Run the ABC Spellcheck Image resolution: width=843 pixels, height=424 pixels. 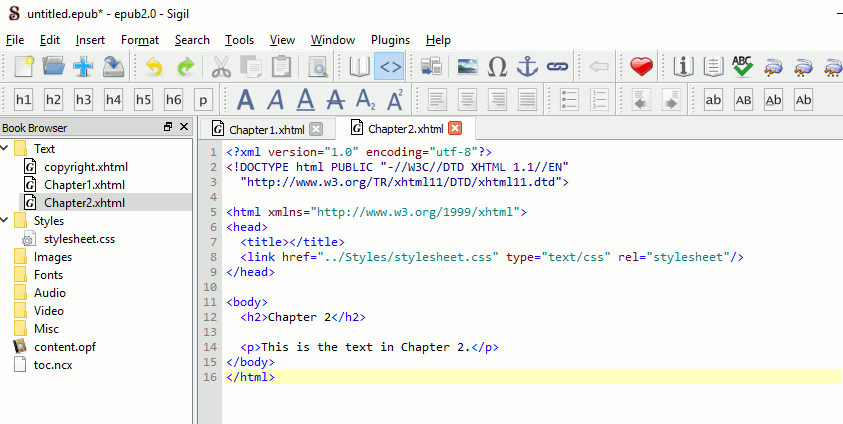742,67
